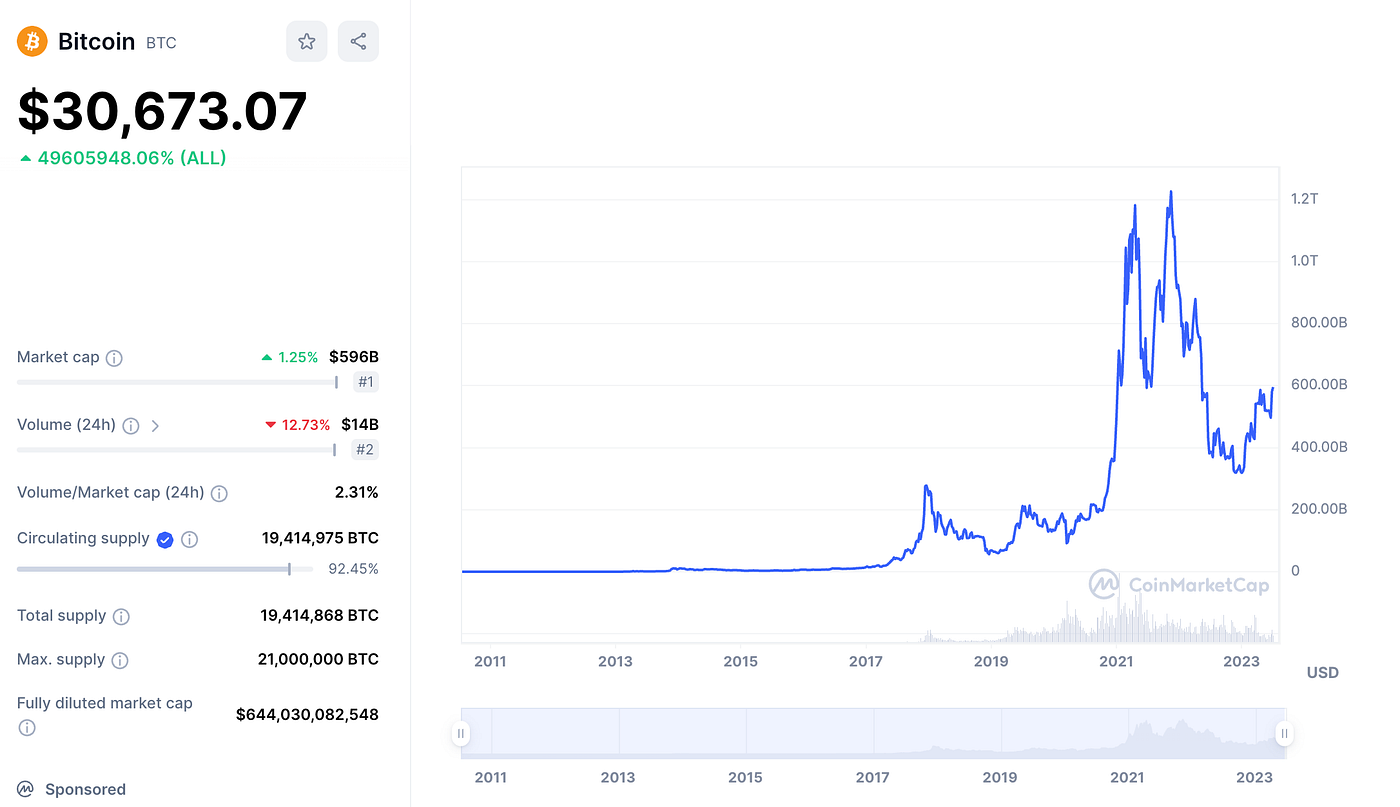Click the 2.31% volume ratio value
Screen dimensions: 1400x807
pyautogui.click(x=357, y=493)
